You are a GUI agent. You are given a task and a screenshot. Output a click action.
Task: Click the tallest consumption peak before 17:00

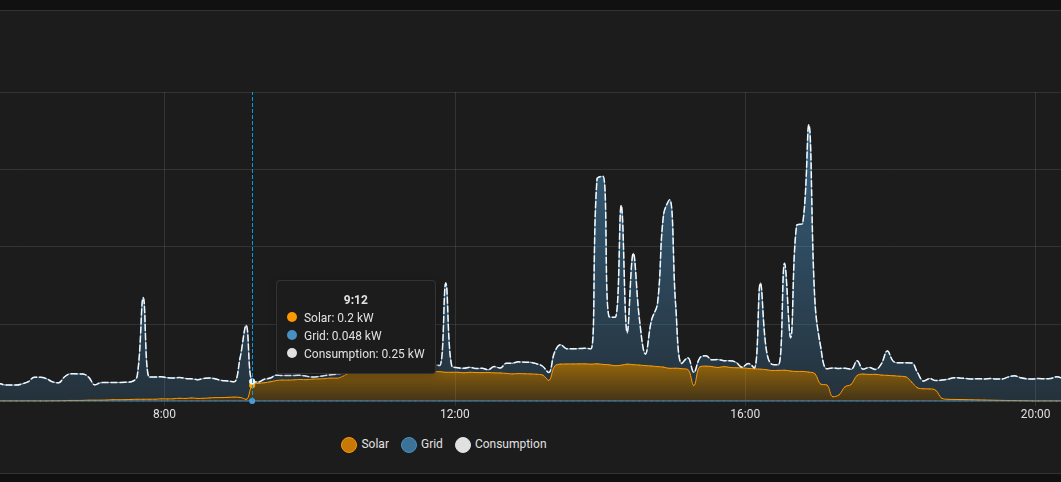click(x=808, y=127)
